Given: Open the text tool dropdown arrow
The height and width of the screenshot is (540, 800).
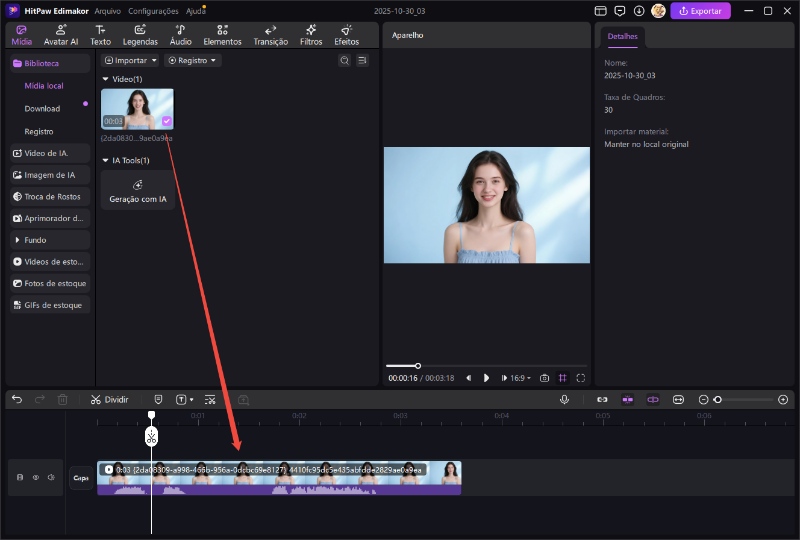Looking at the screenshot, I should coord(192,400).
